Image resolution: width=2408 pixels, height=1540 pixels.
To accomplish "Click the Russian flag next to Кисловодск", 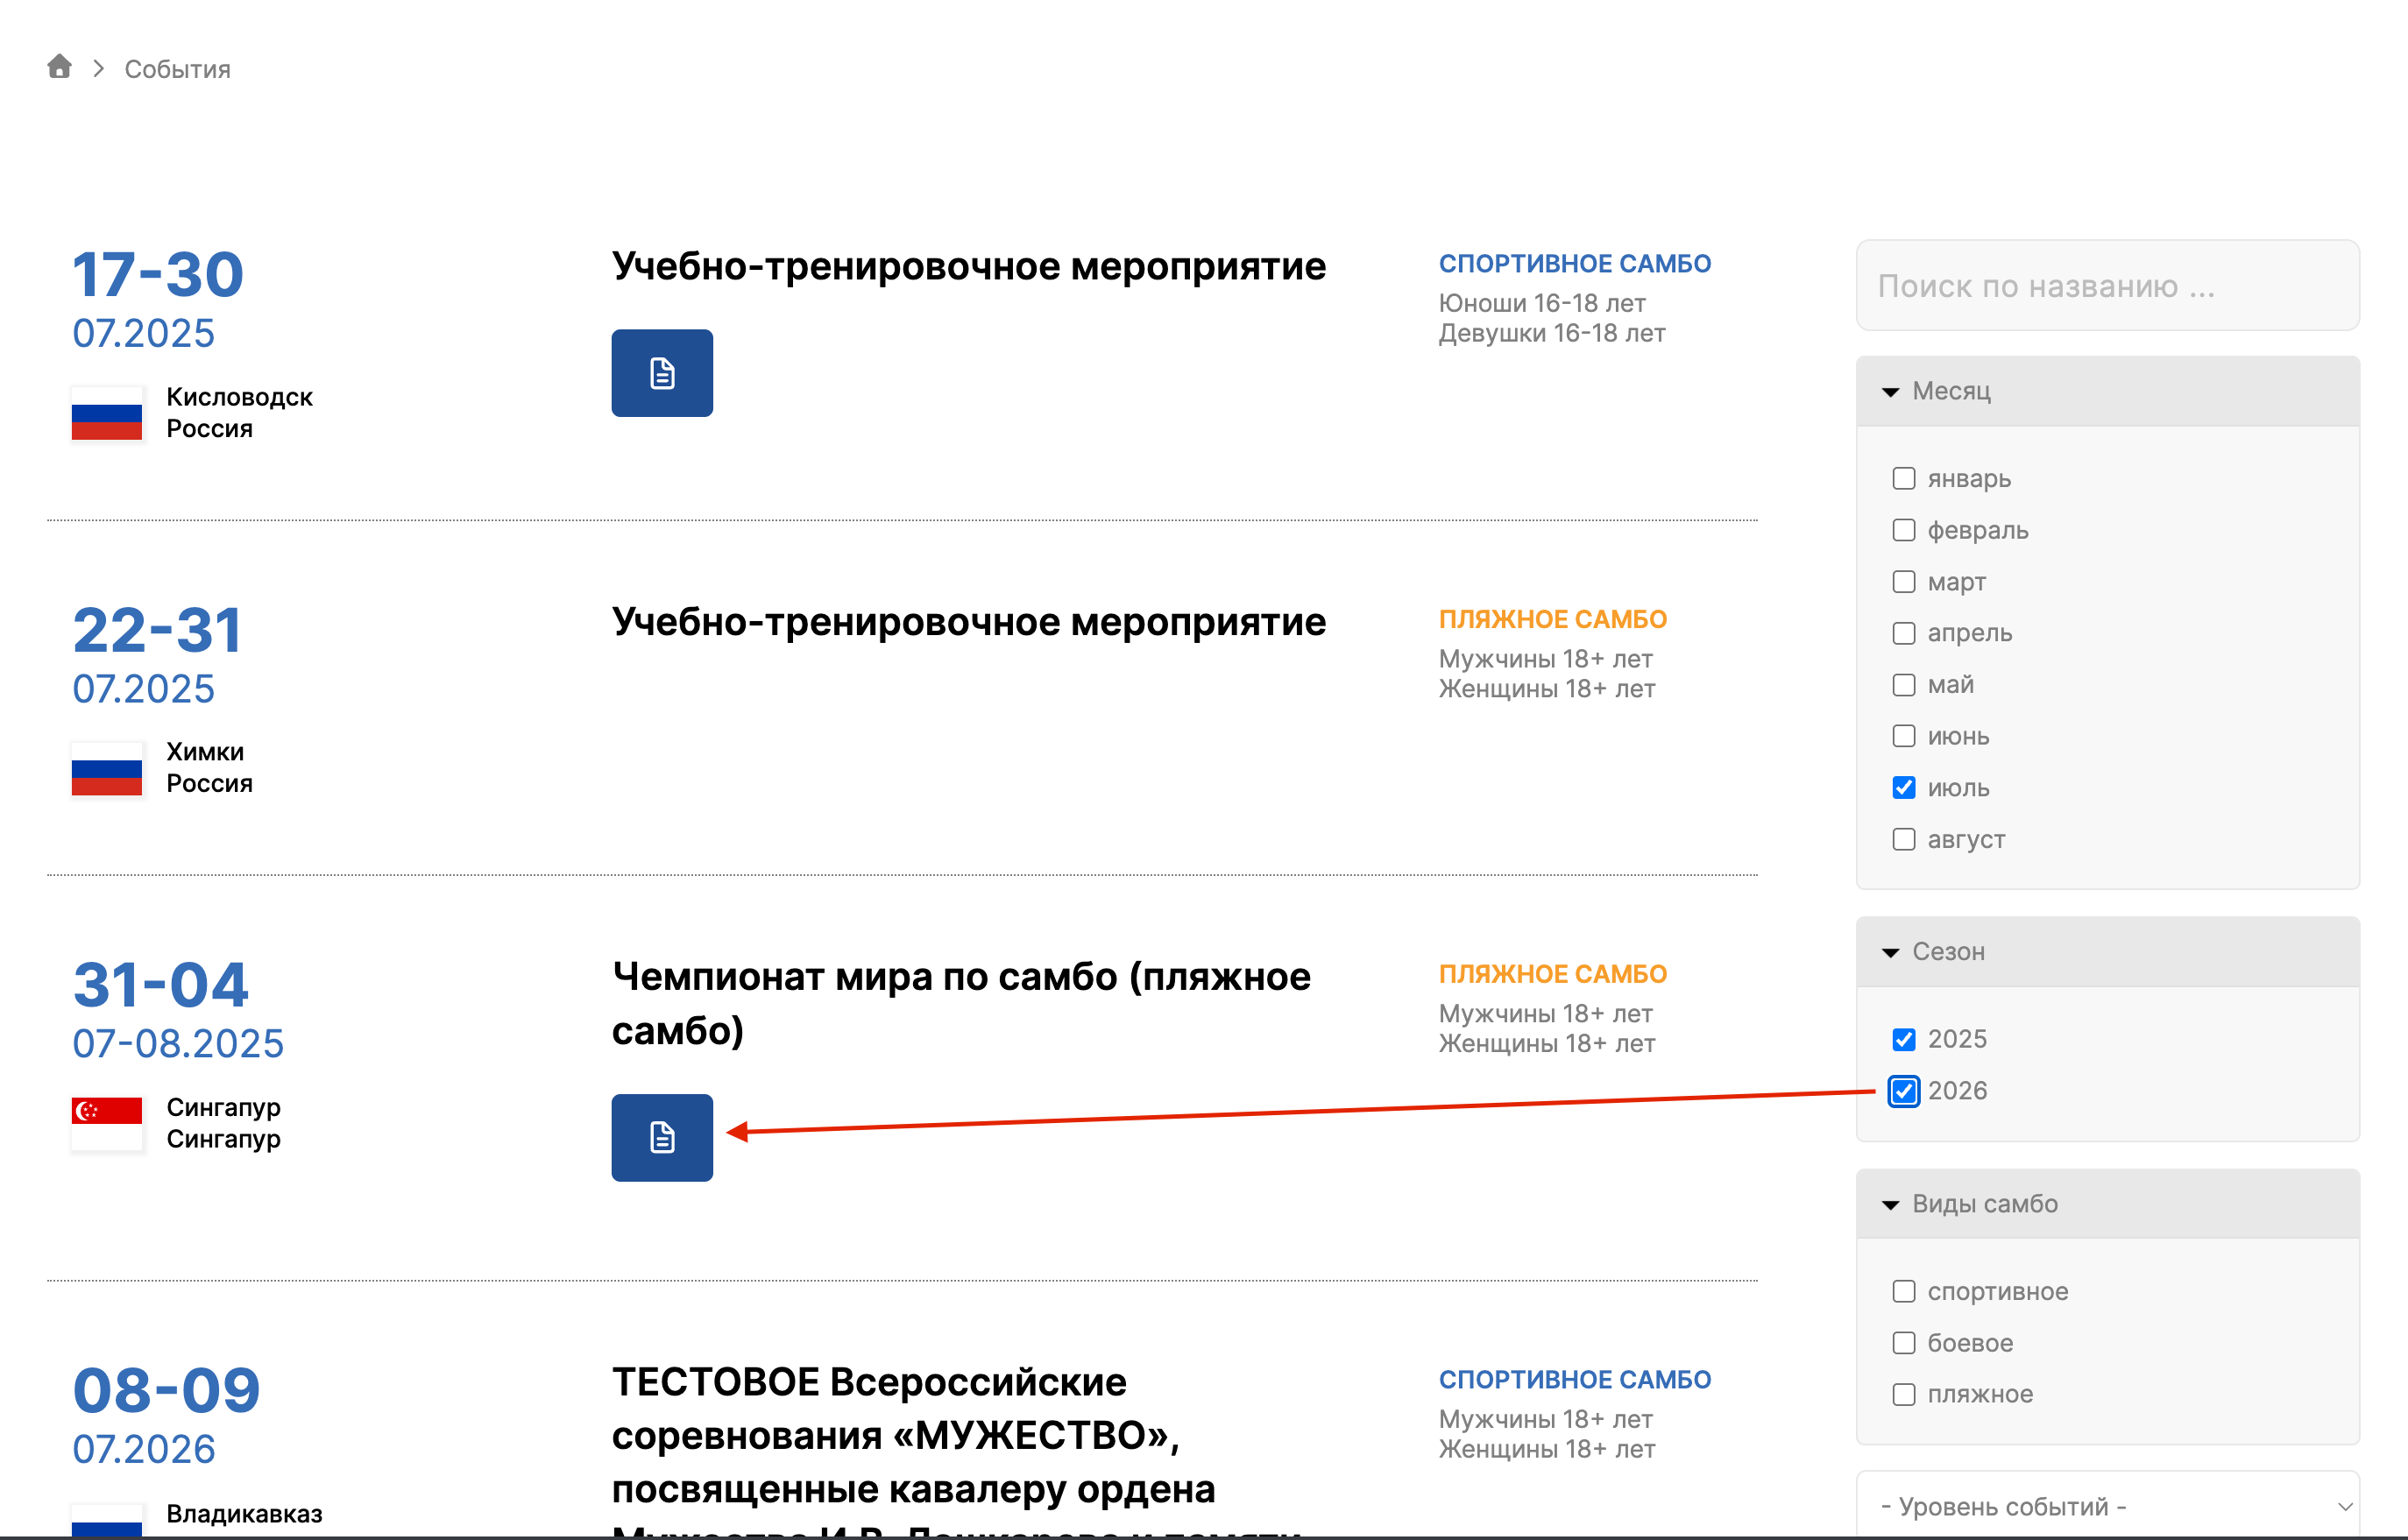I will (x=107, y=413).
